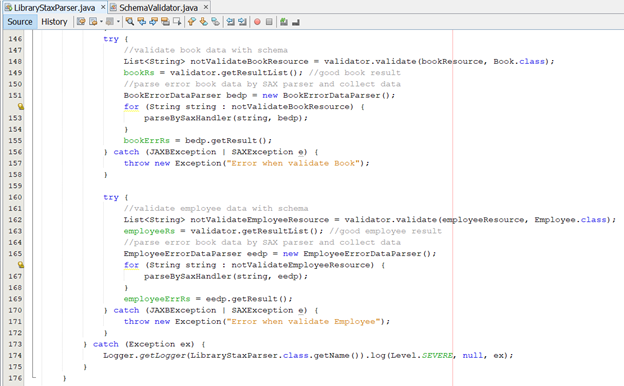This screenshot has height=386, width=624.
Task: Click "bookRs" variable on line 149
Action: click(x=139, y=73)
